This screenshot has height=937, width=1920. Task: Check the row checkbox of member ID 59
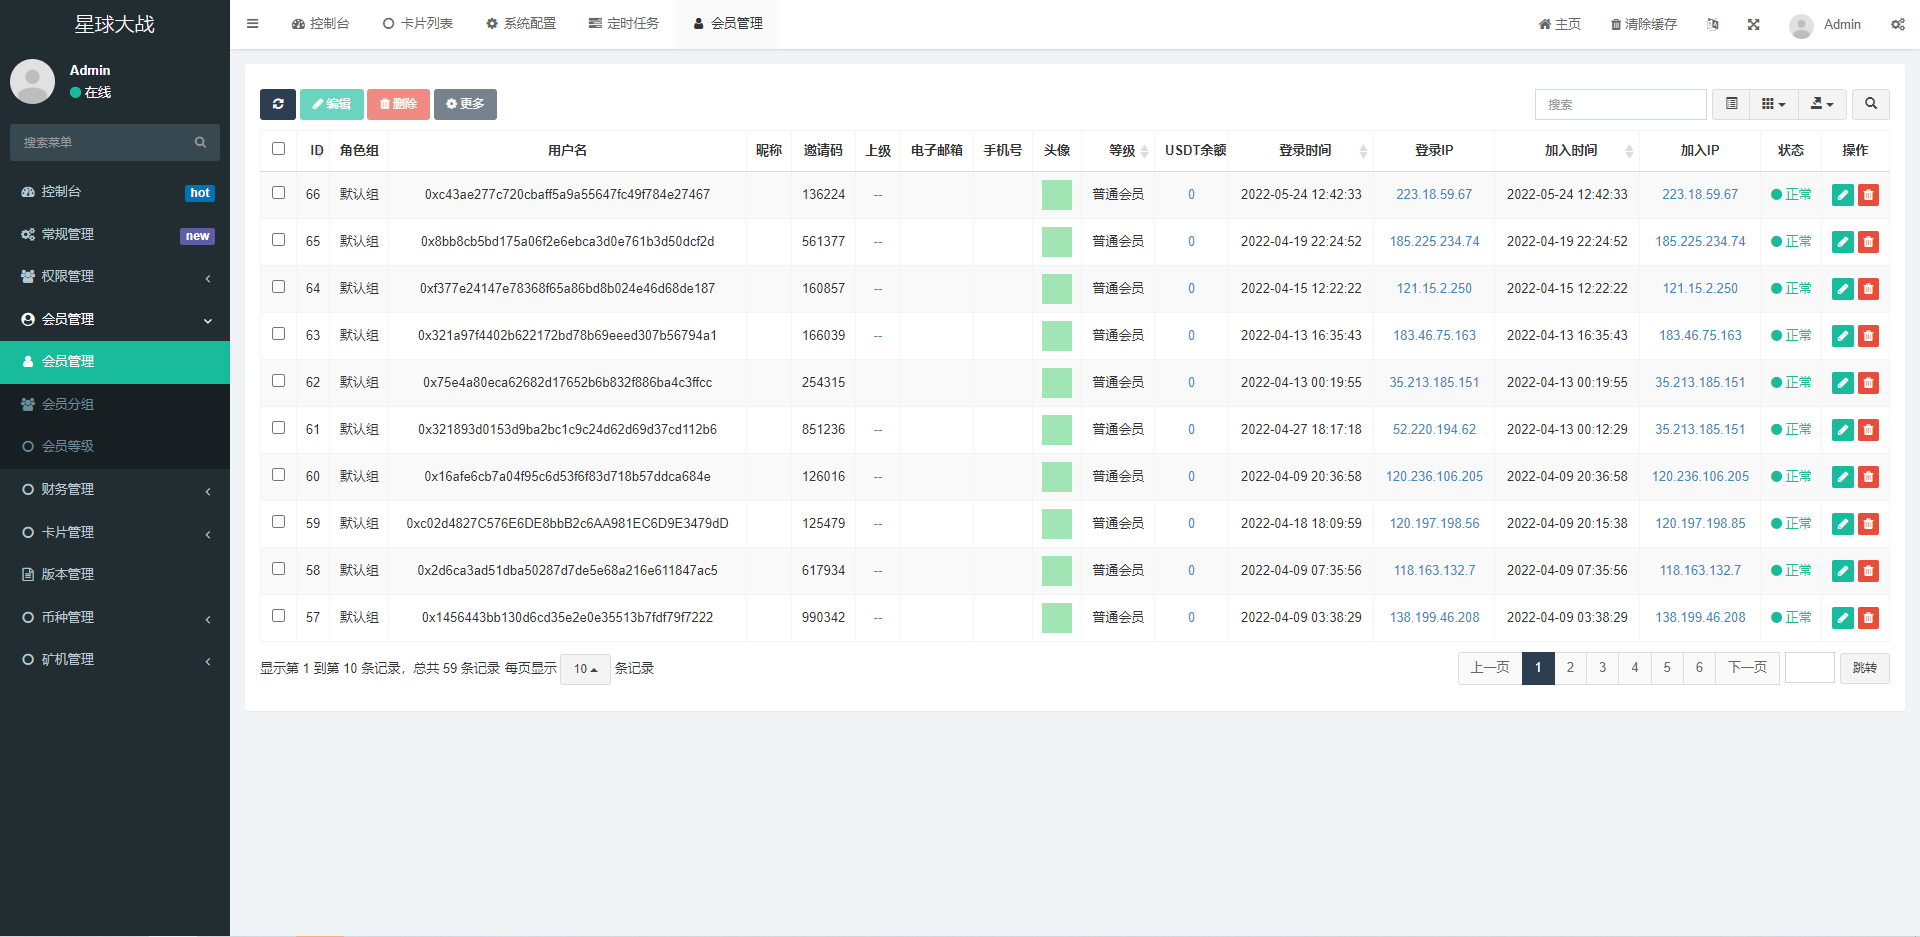coord(278,522)
